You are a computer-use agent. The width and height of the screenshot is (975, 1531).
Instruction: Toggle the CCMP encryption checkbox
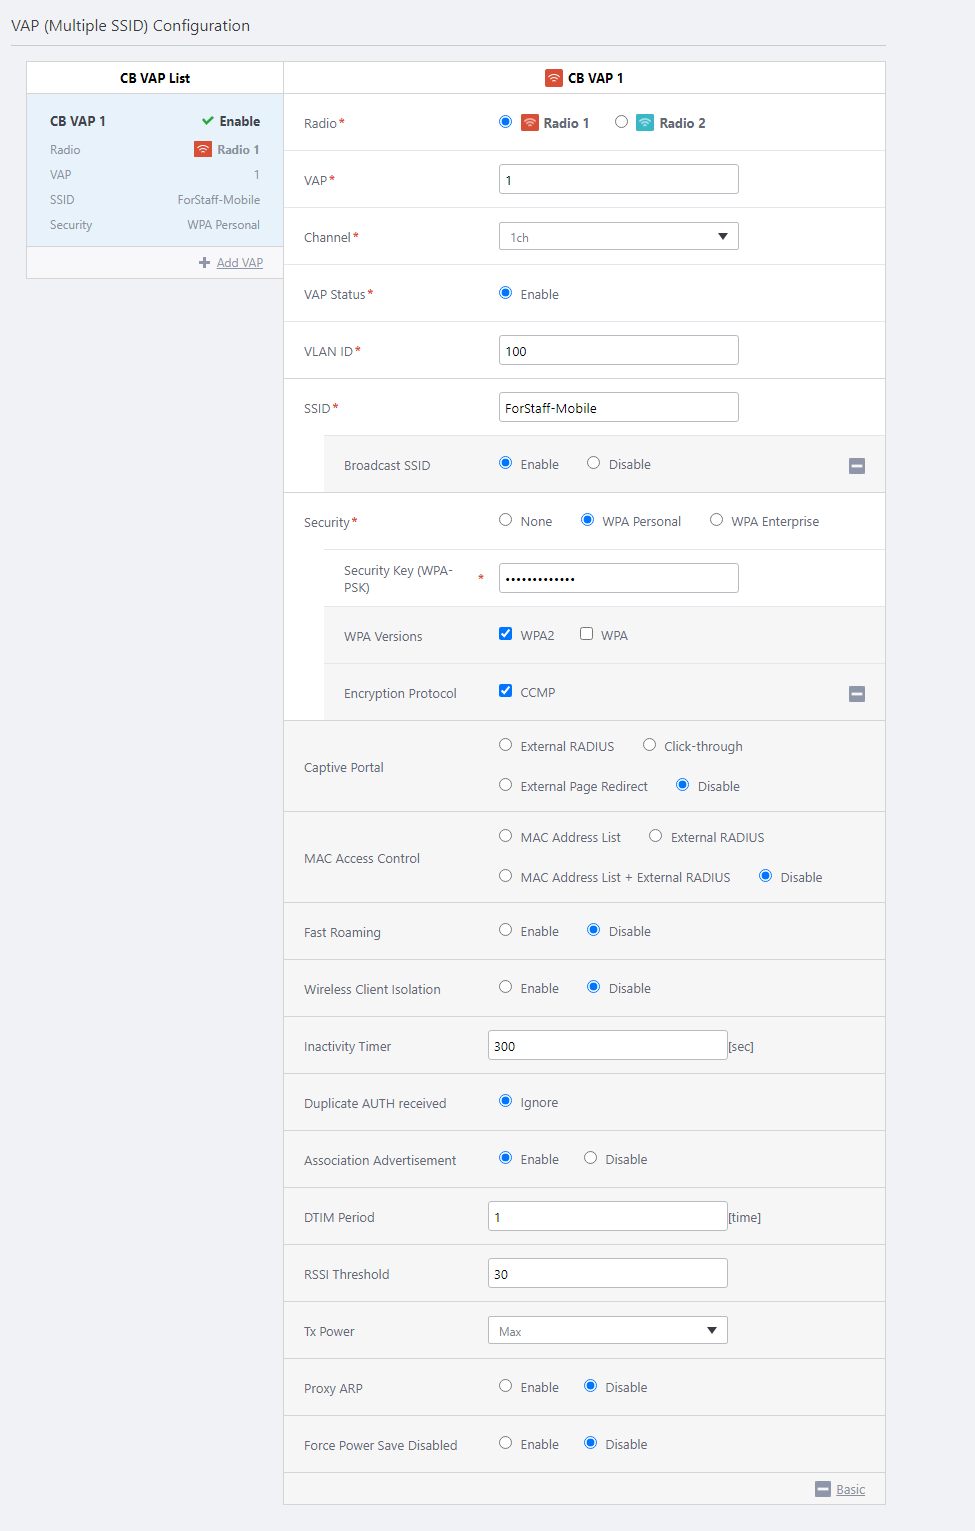(x=506, y=691)
